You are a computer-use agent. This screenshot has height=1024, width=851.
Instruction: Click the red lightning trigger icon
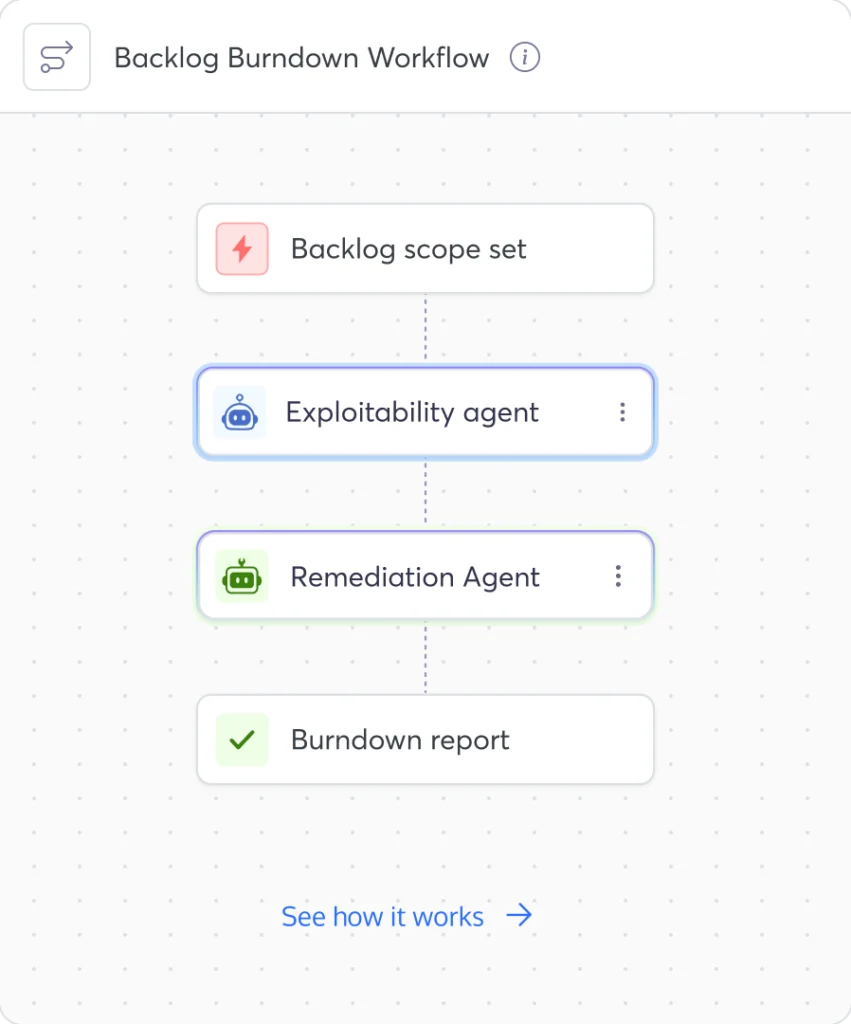click(242, 249)
